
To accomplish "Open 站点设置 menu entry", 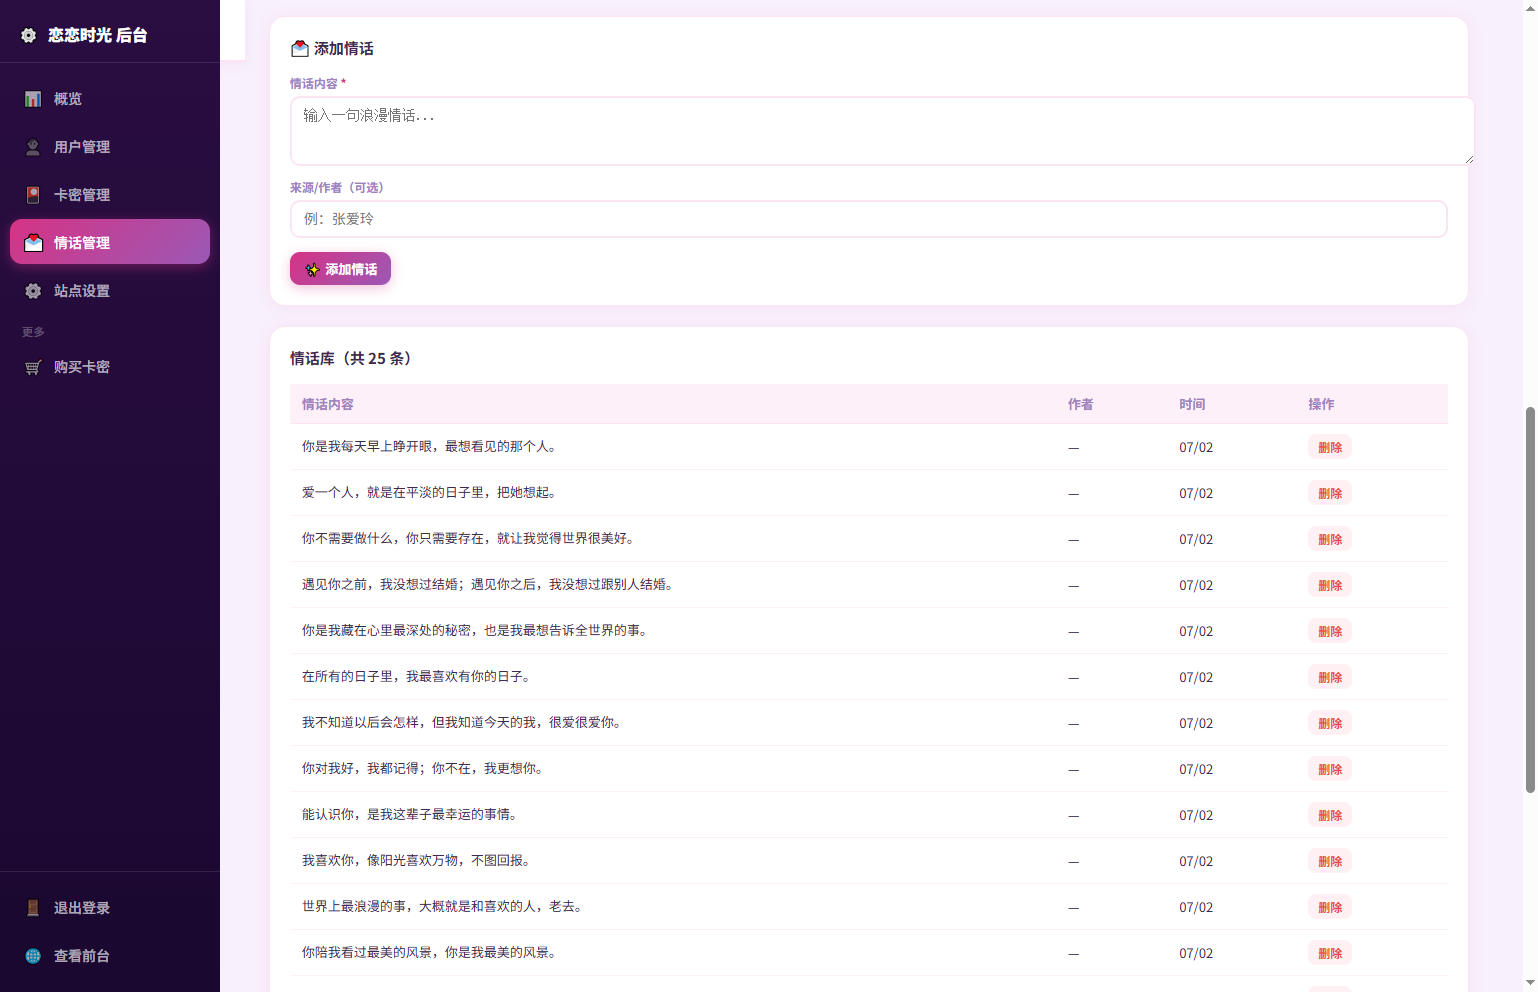I will tap(110, 291).
